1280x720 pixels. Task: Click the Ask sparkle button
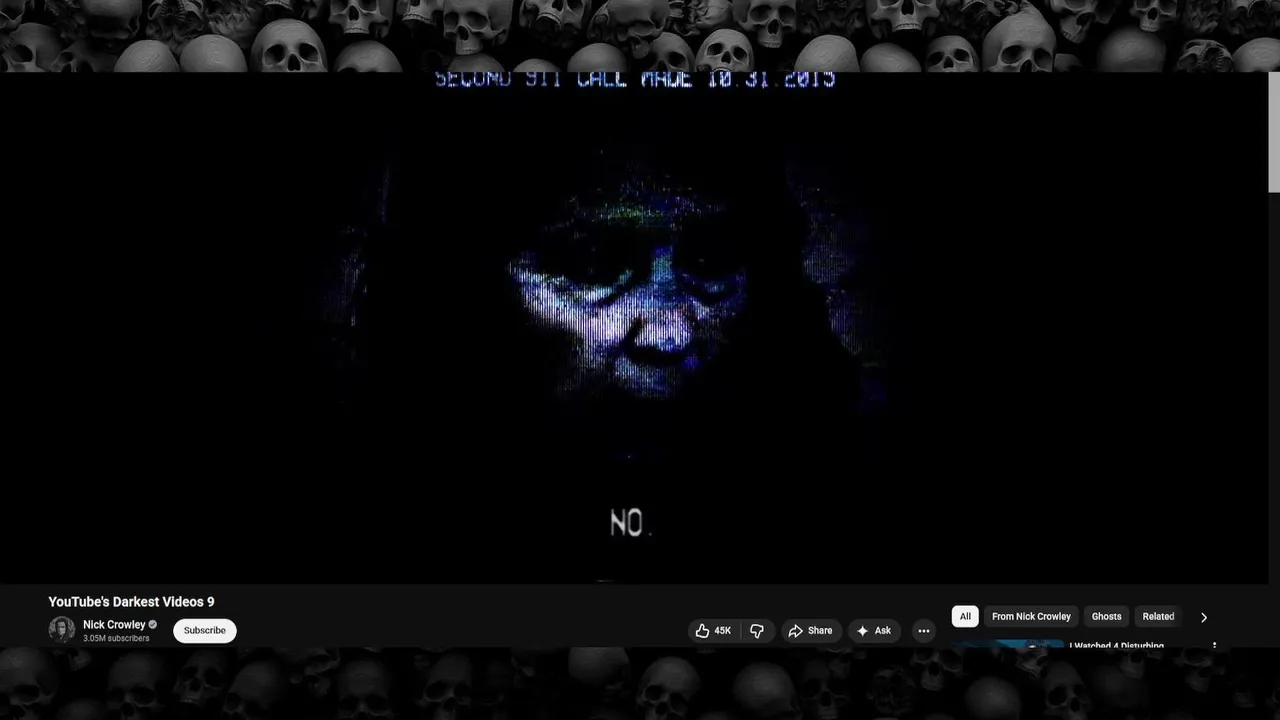pos(873,631)
